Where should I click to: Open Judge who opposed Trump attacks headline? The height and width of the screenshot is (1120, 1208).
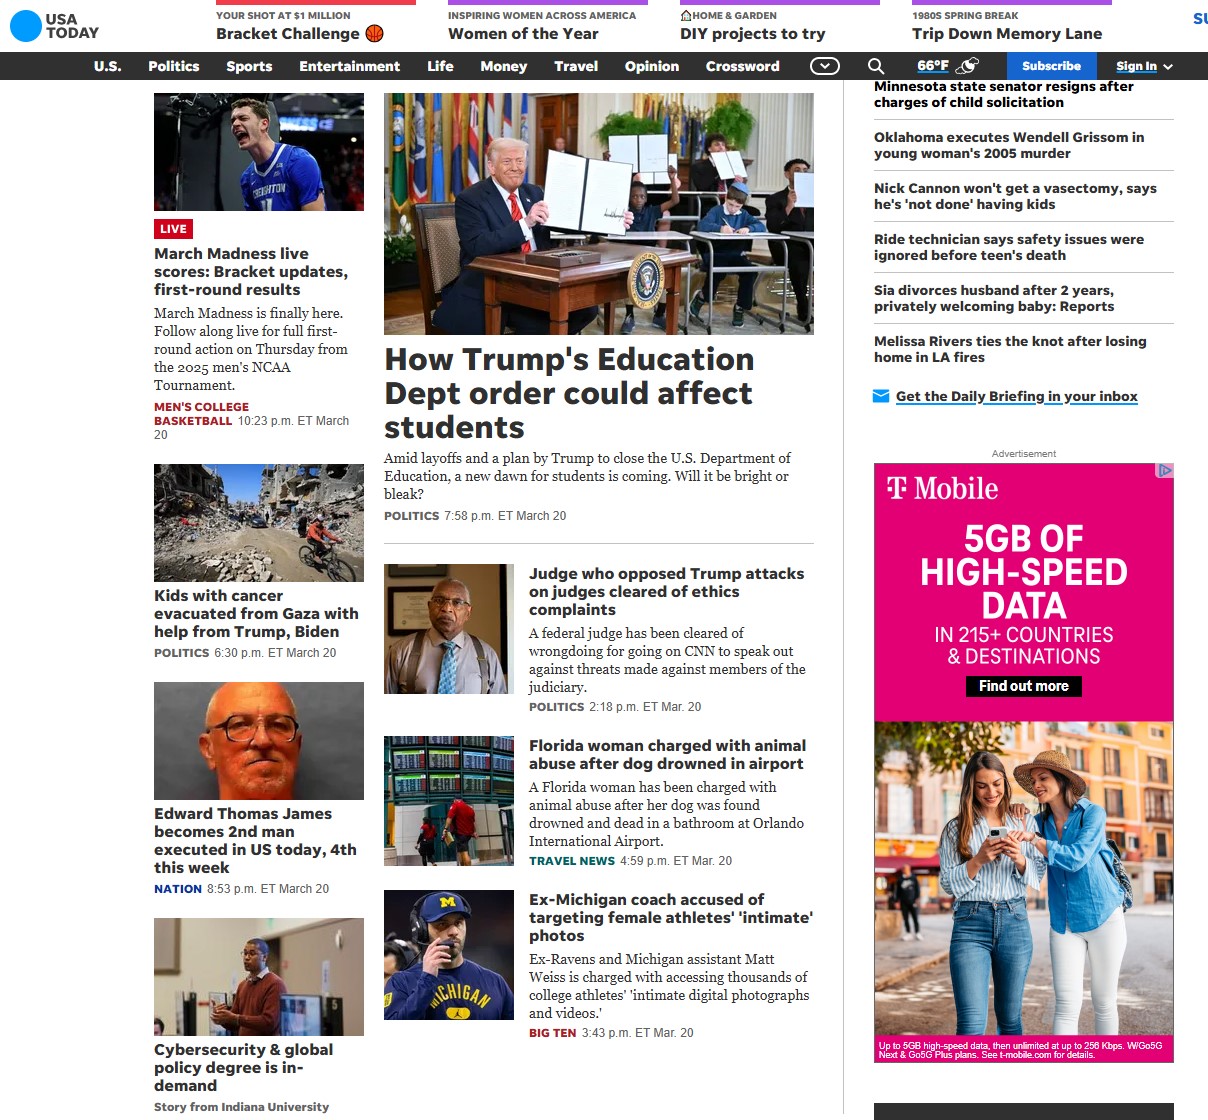coord(667,592)
